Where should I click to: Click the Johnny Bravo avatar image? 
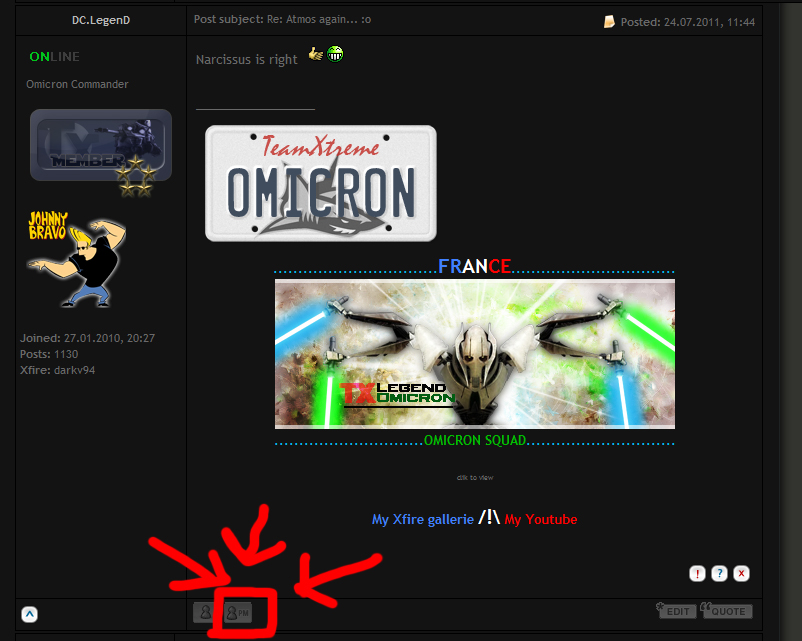pos(77,259)
